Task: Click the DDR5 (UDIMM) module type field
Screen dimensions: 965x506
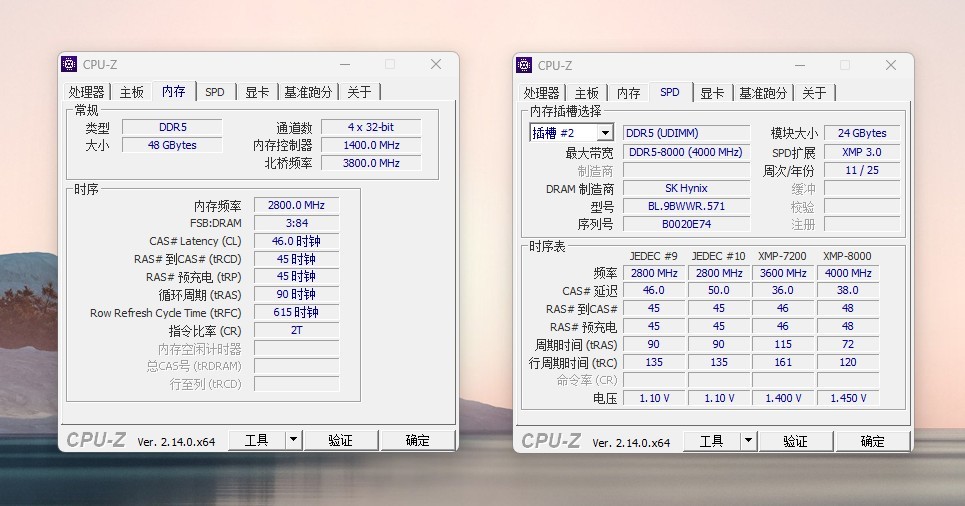Action: [x=686, y=133]
